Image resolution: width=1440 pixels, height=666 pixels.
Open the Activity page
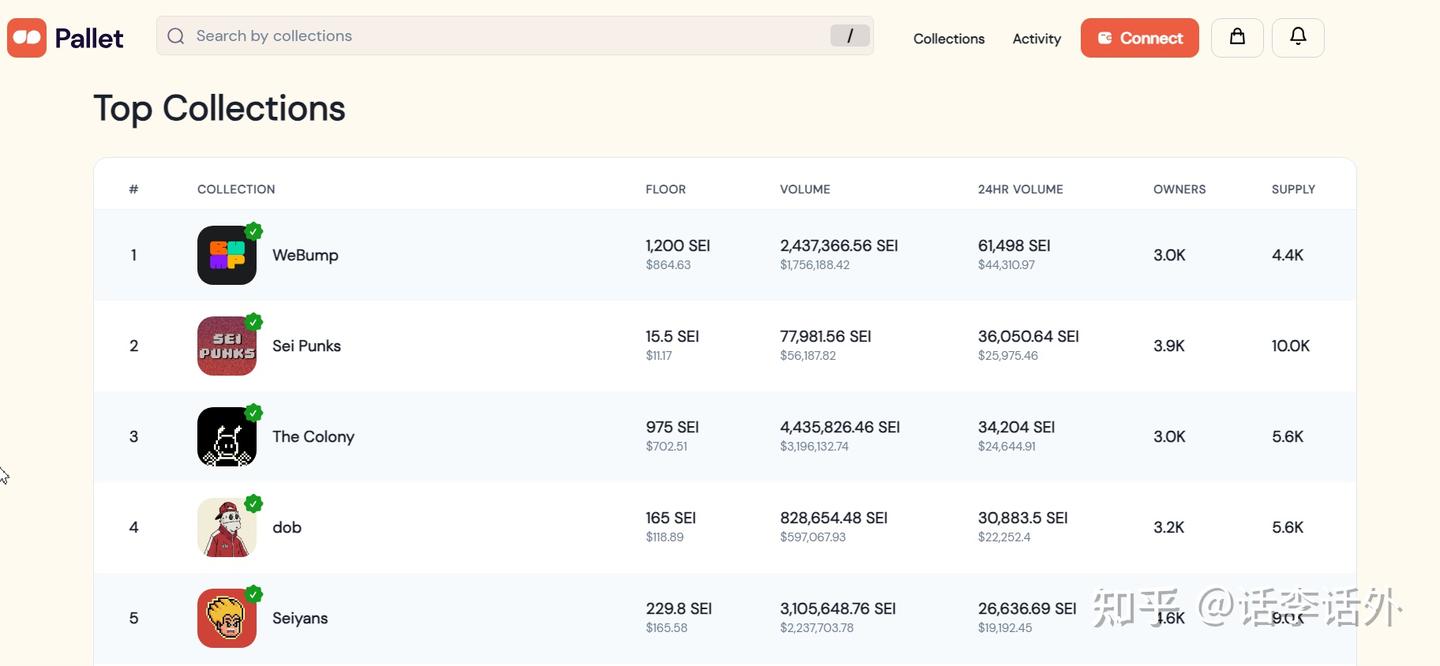(1036, 38)
